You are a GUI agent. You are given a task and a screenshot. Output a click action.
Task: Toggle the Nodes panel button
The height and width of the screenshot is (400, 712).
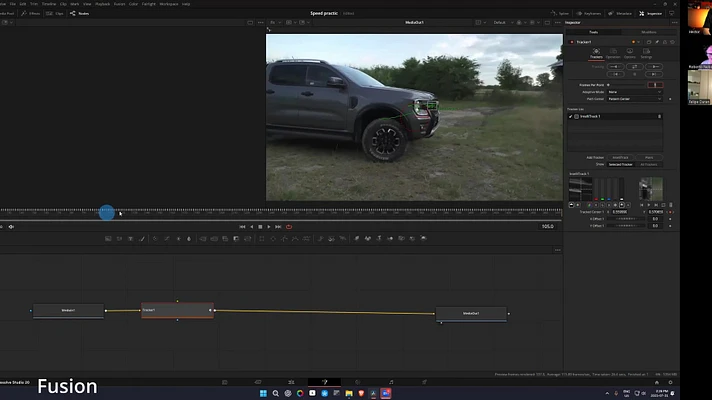(80, 13)
